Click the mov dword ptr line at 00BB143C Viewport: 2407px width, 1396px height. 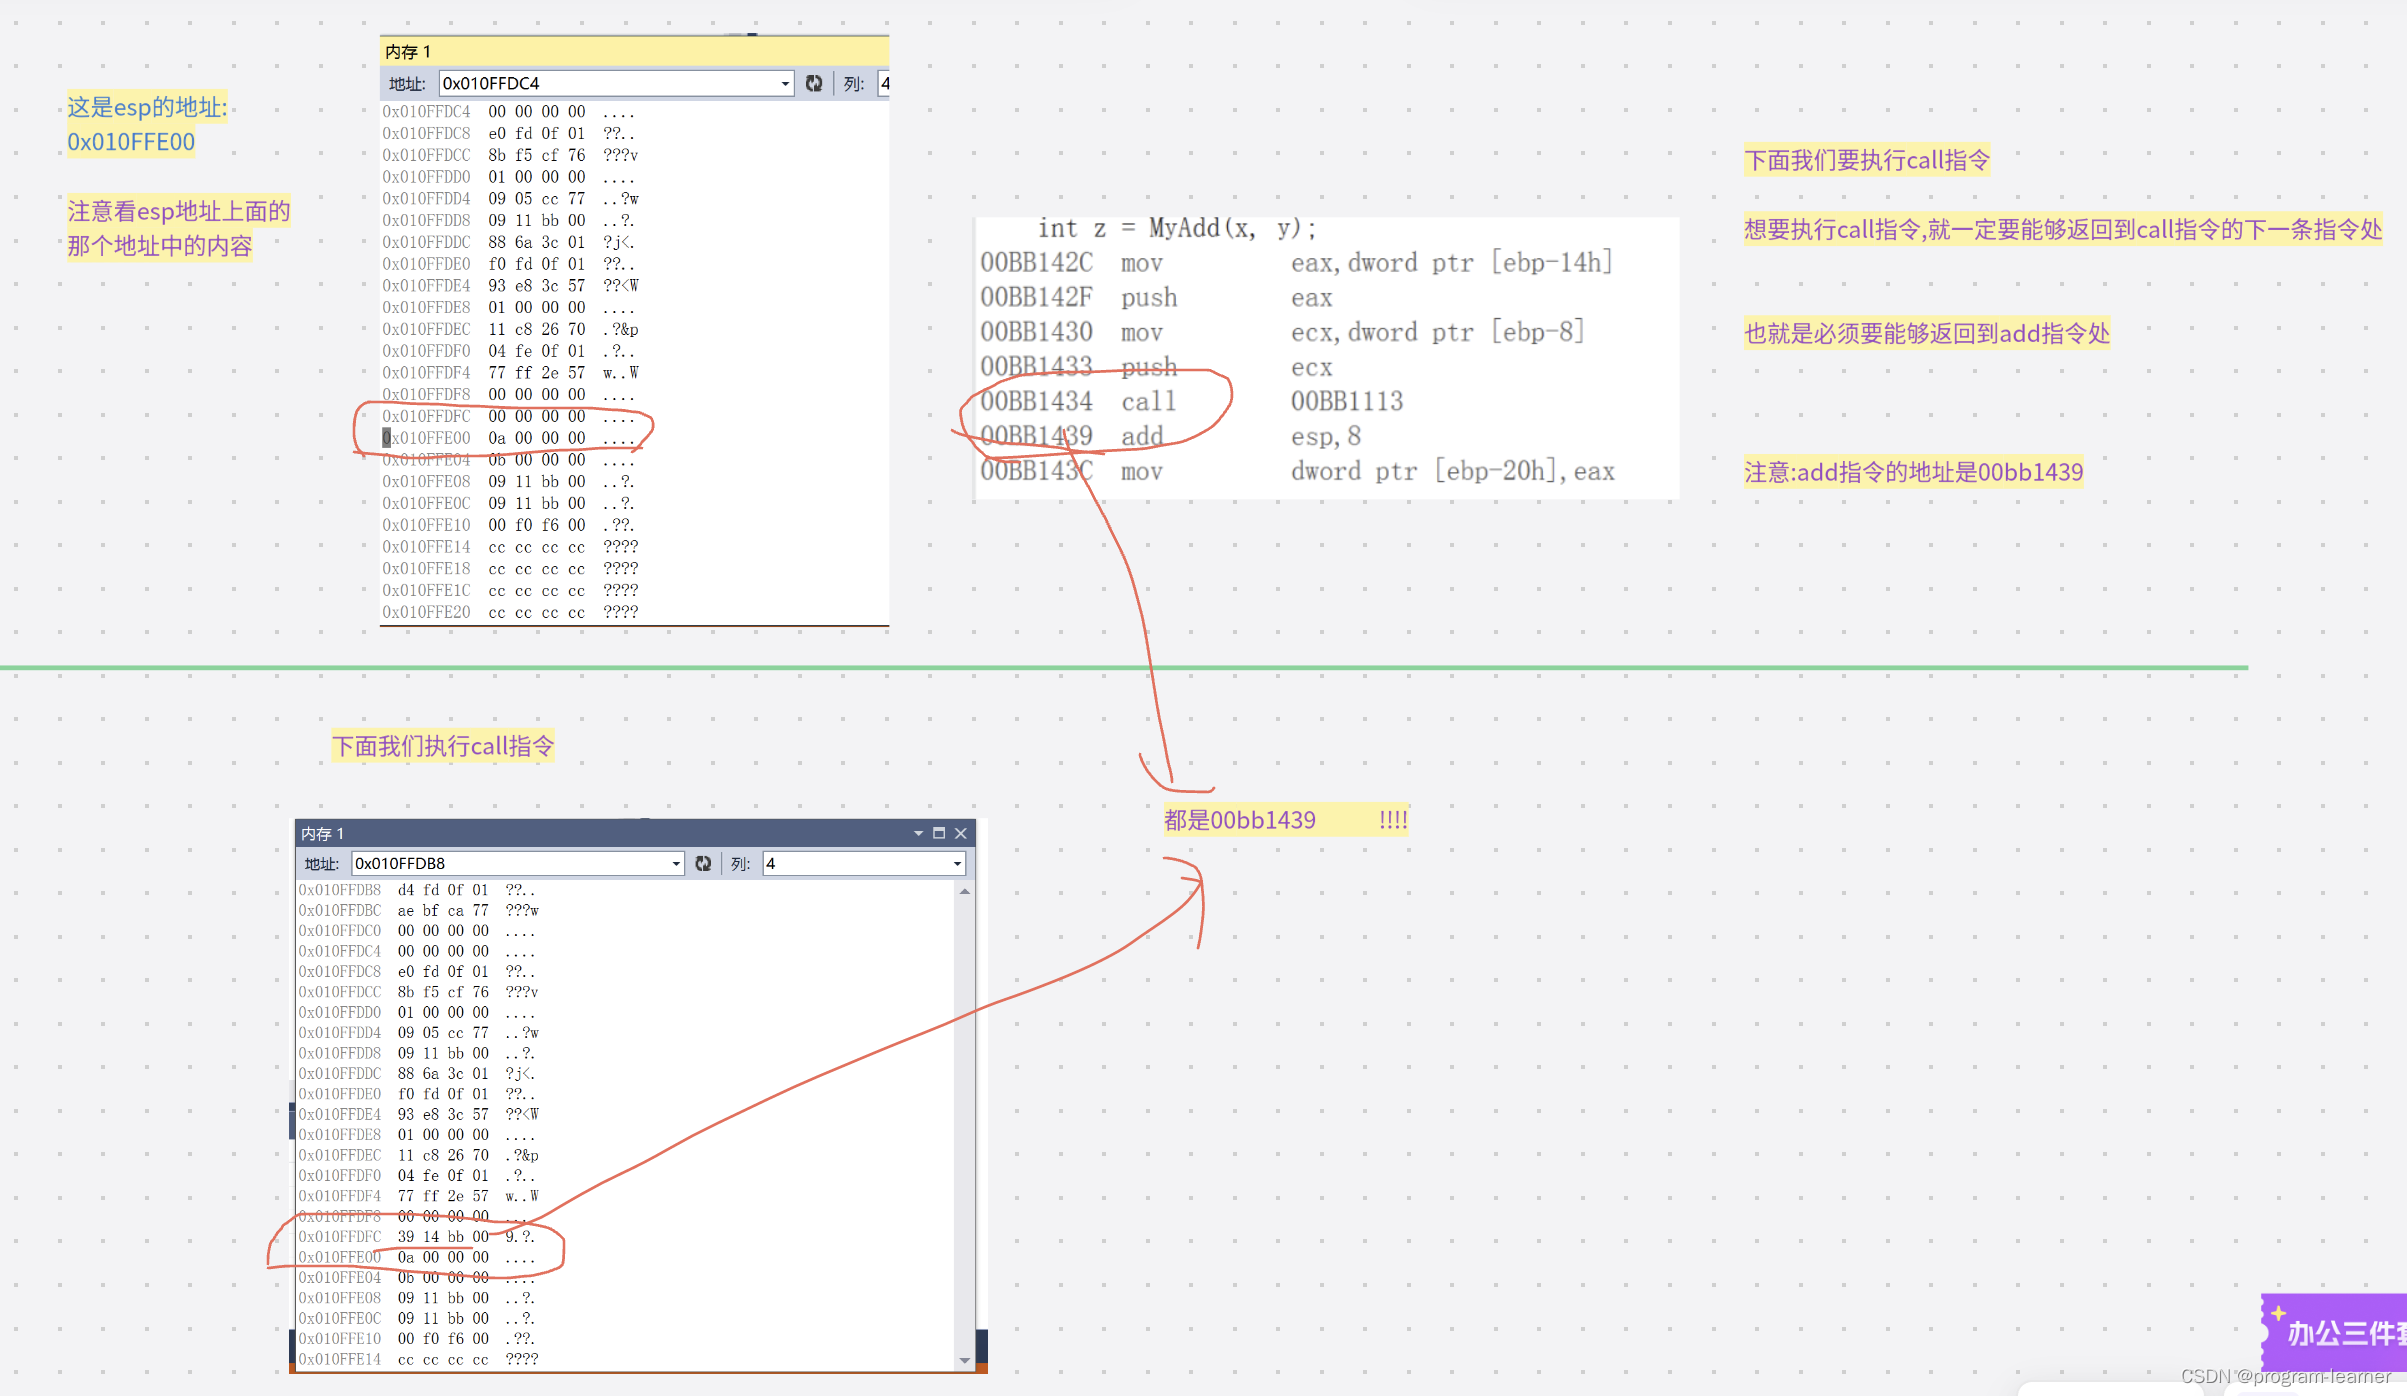tap(1297, 472)
